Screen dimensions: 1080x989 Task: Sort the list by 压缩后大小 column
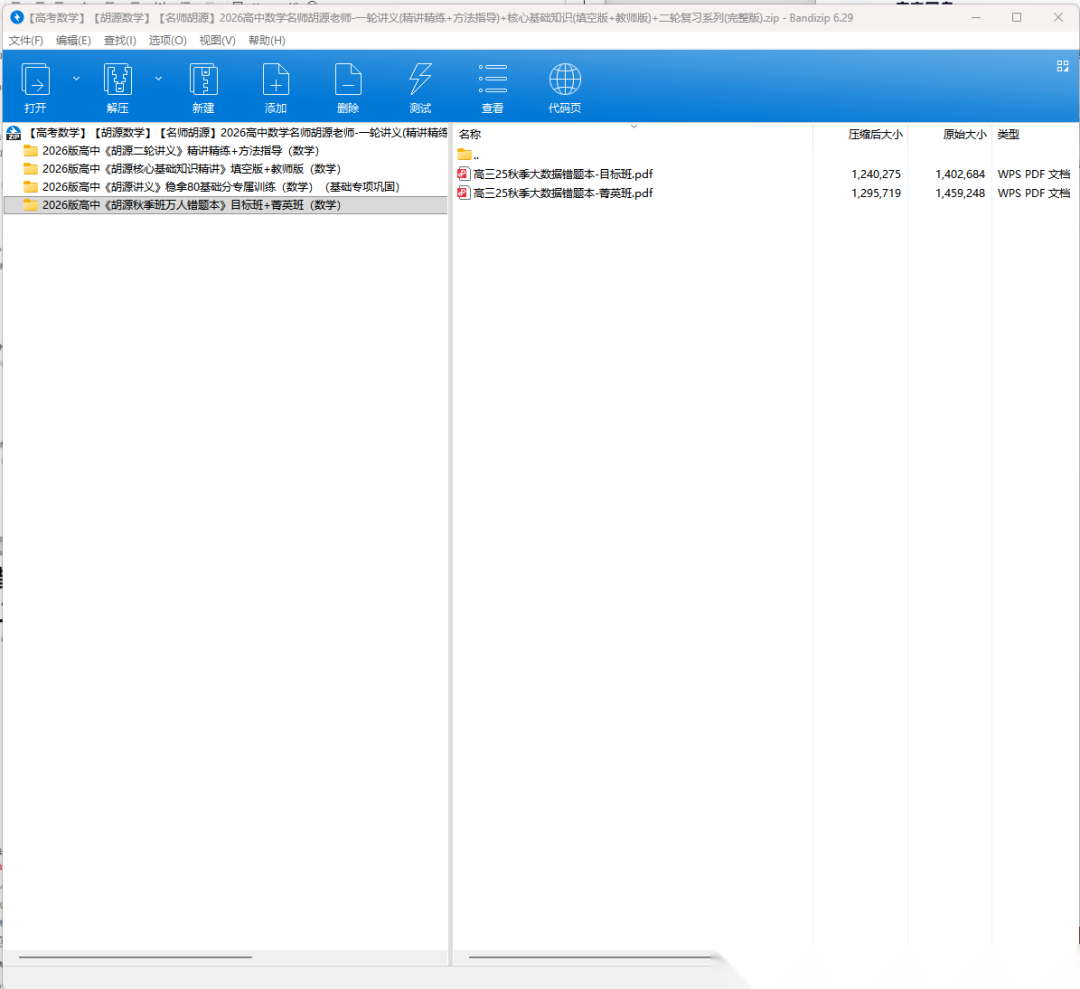tap(874, 134)
